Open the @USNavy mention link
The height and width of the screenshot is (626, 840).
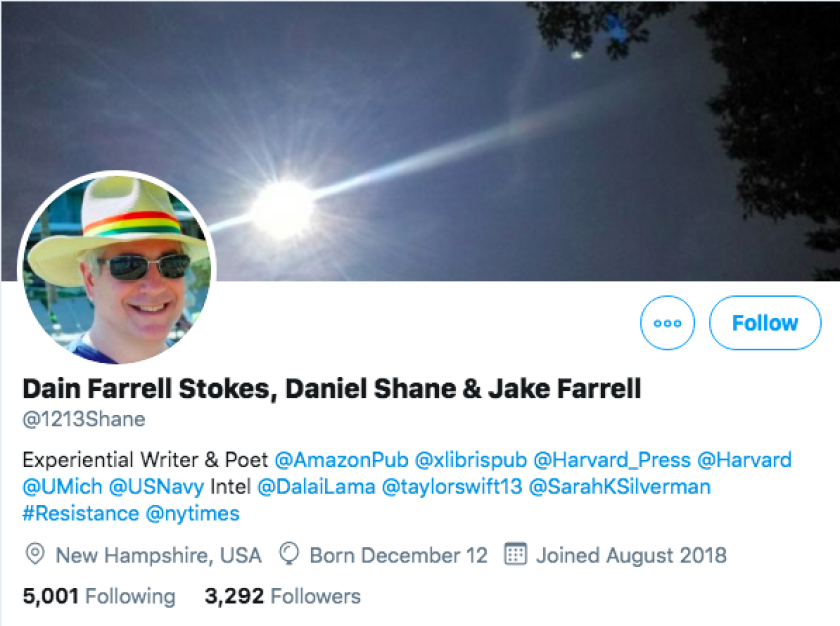(x=156, y=487)
